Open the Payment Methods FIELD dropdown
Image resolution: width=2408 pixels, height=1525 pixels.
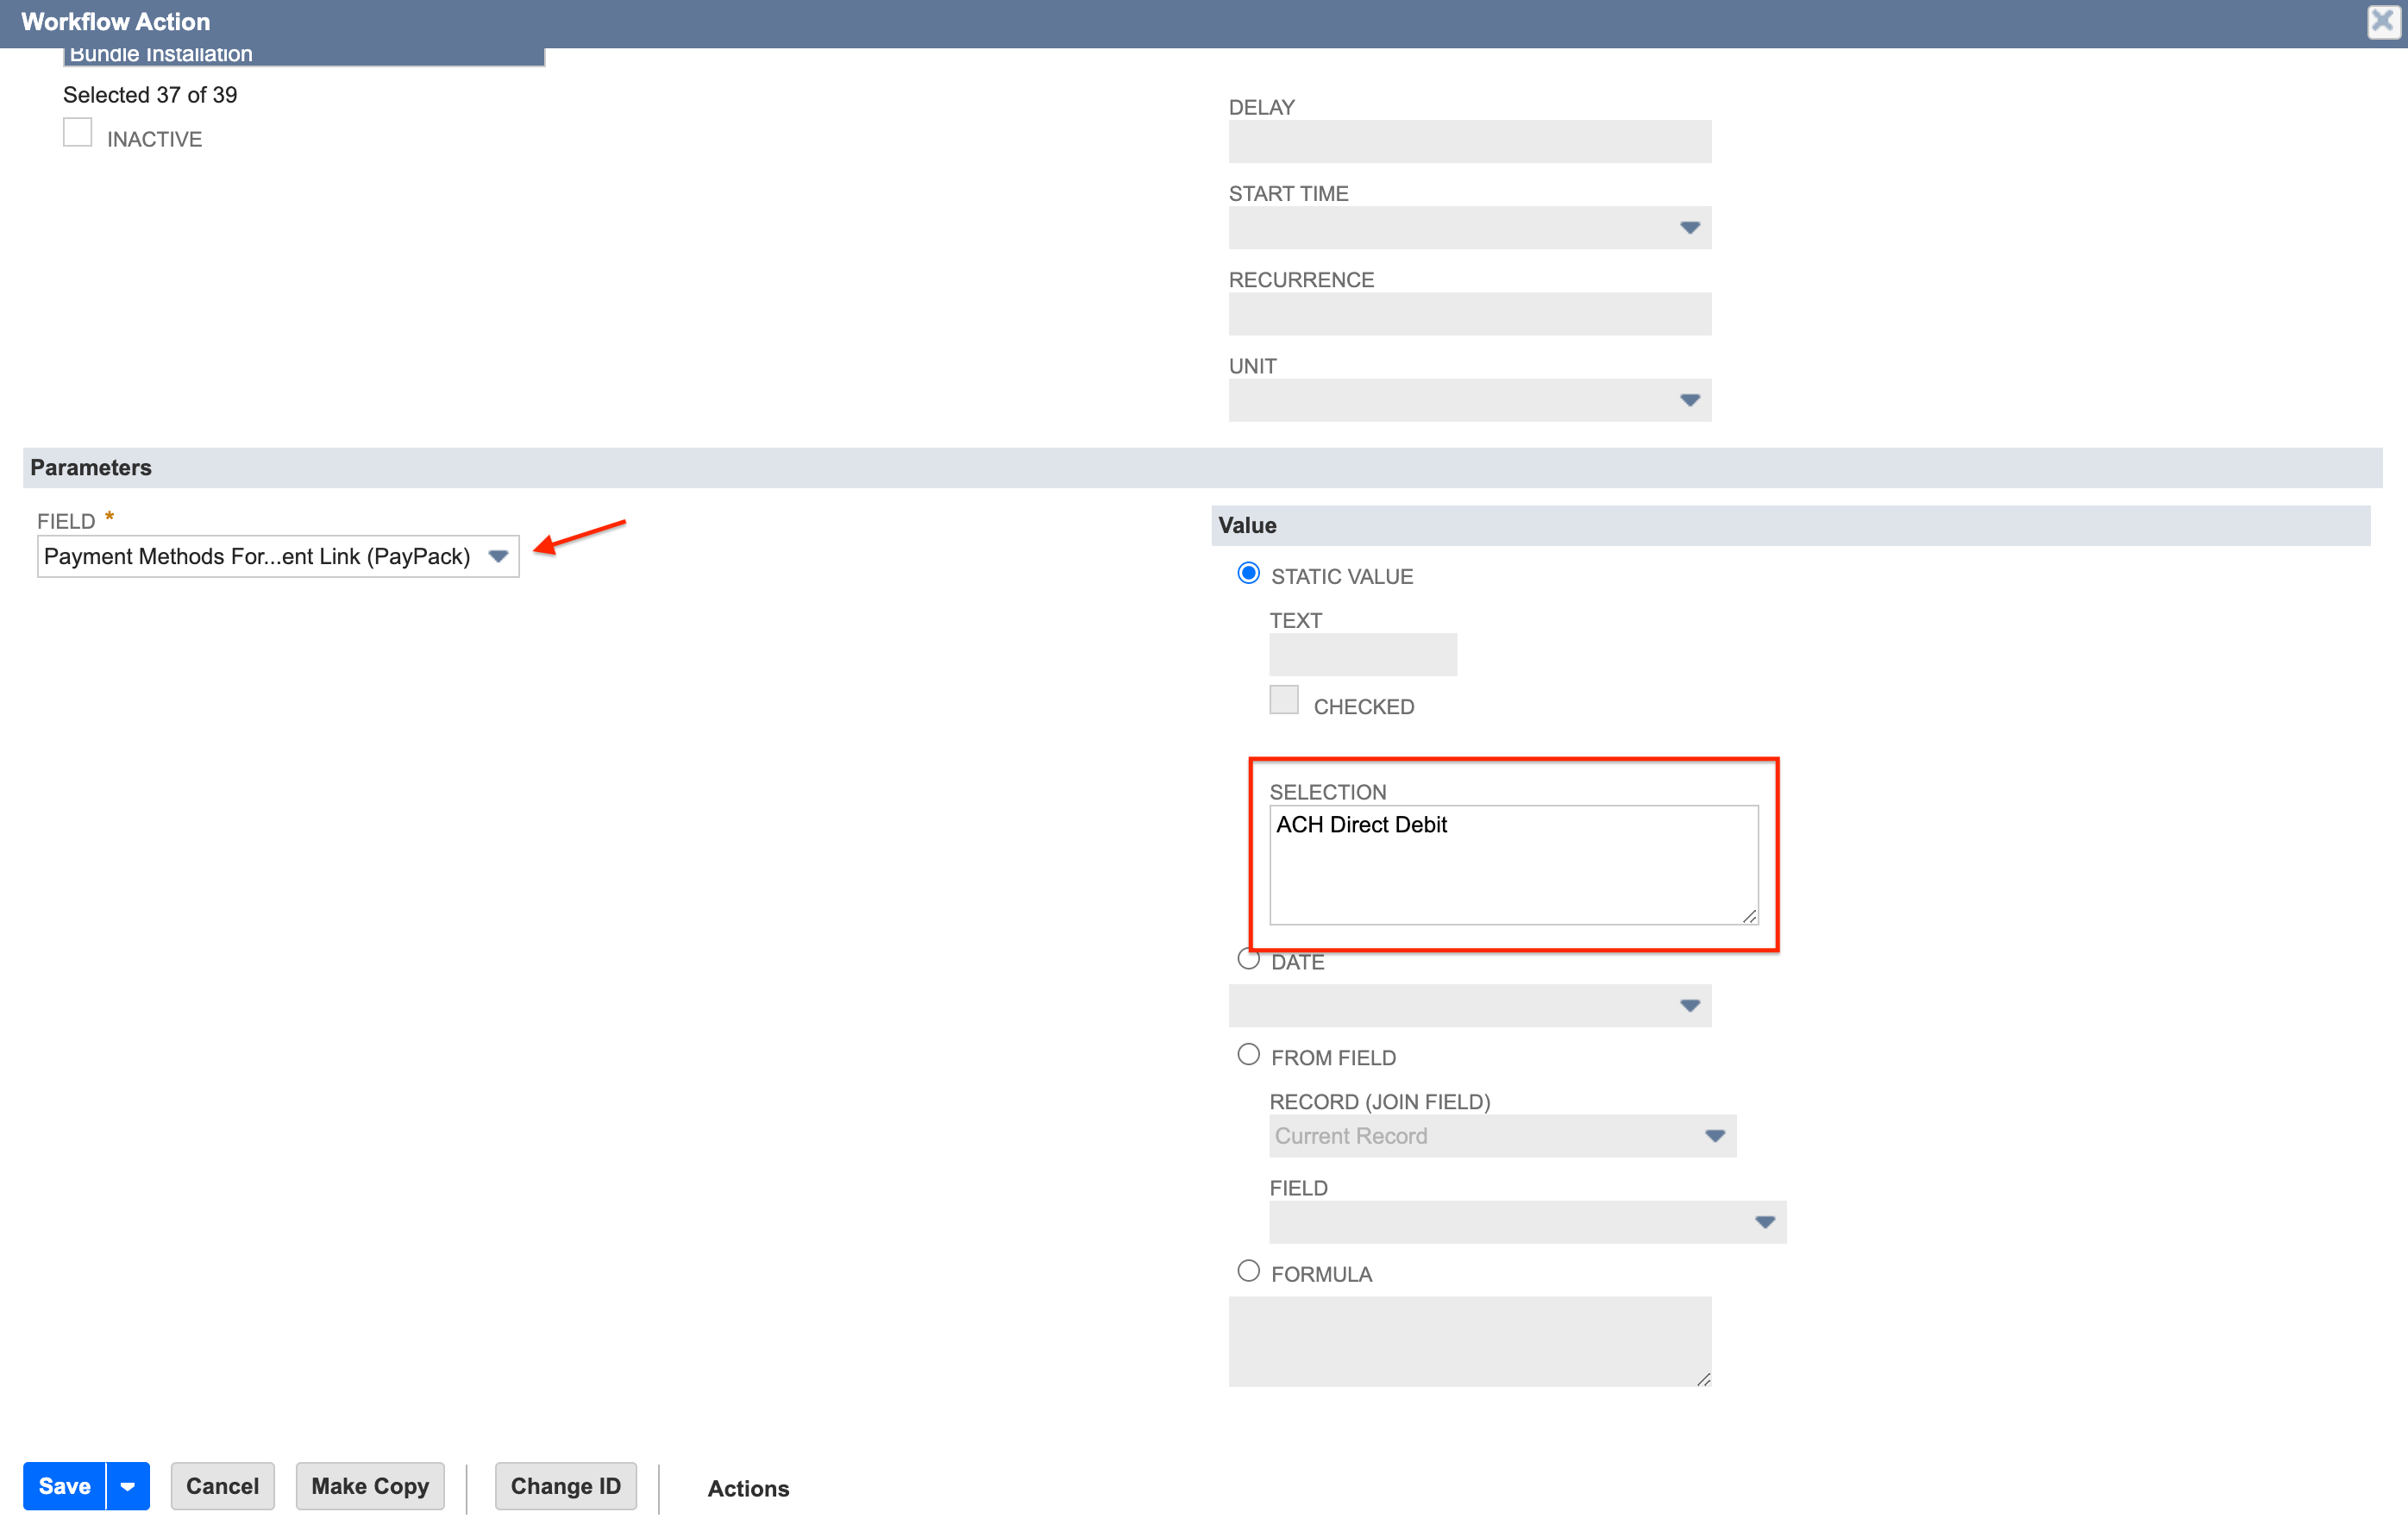coord(498,556)
